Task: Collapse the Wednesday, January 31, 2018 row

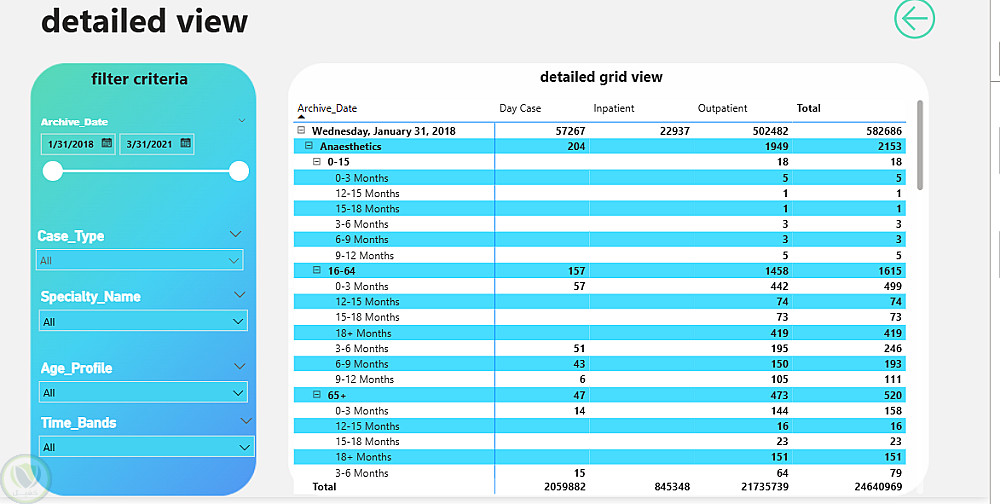Action: [x=301, y=131]
